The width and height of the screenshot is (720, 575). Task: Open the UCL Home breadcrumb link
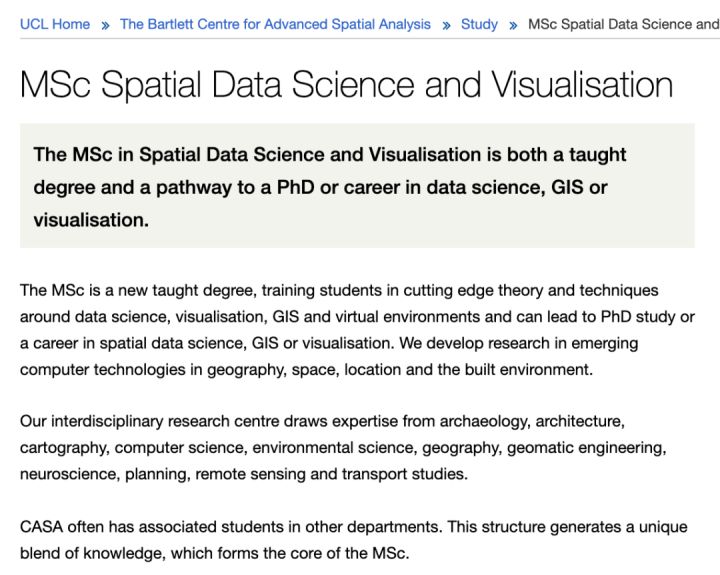click(55, 24)
